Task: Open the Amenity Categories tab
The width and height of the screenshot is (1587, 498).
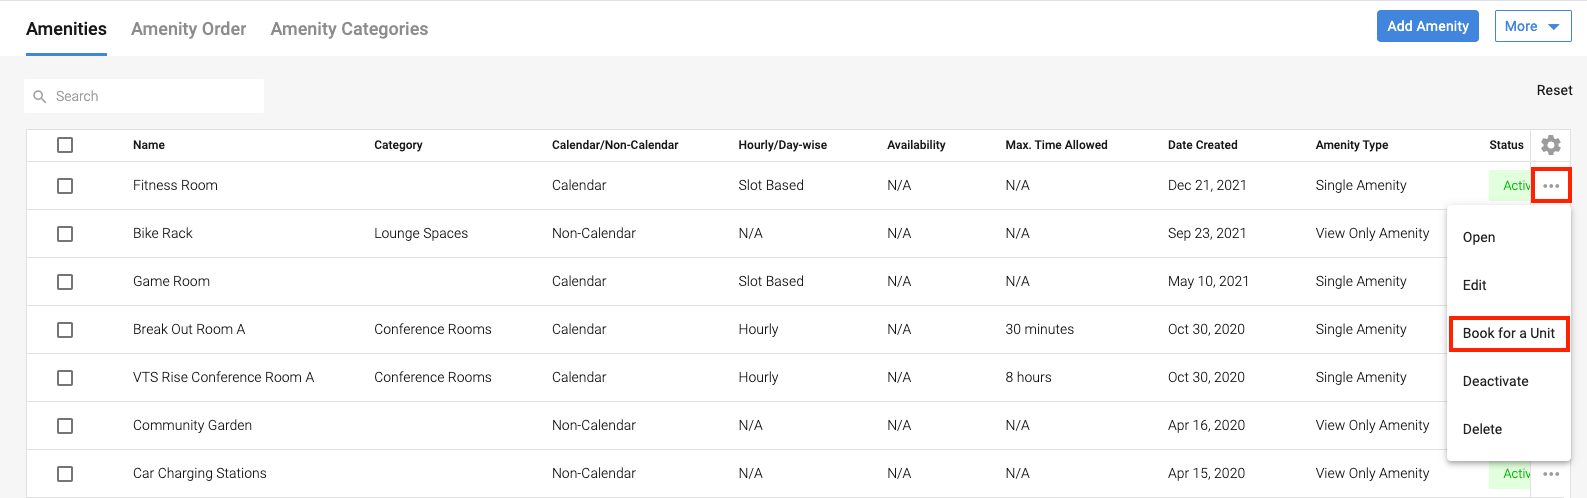Action: [x=349, y=29]
